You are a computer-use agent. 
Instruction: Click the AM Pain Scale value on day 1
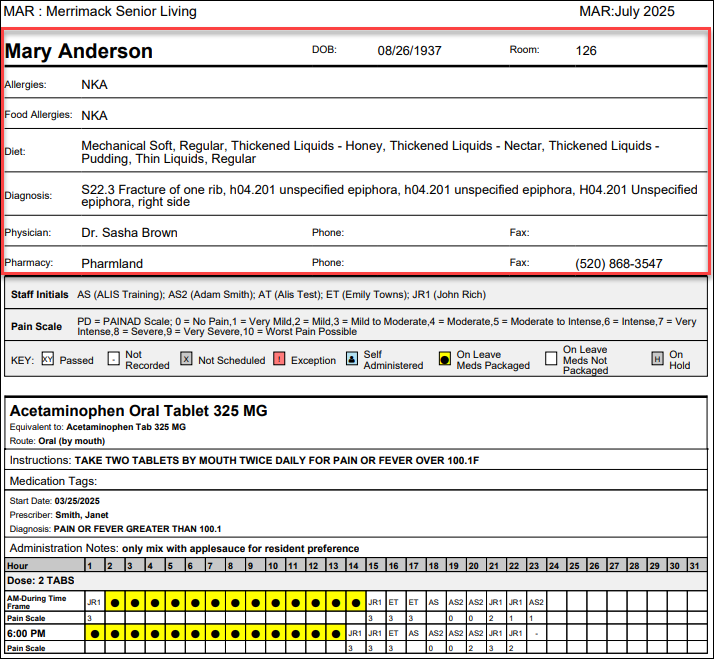(x=90, y=618)
